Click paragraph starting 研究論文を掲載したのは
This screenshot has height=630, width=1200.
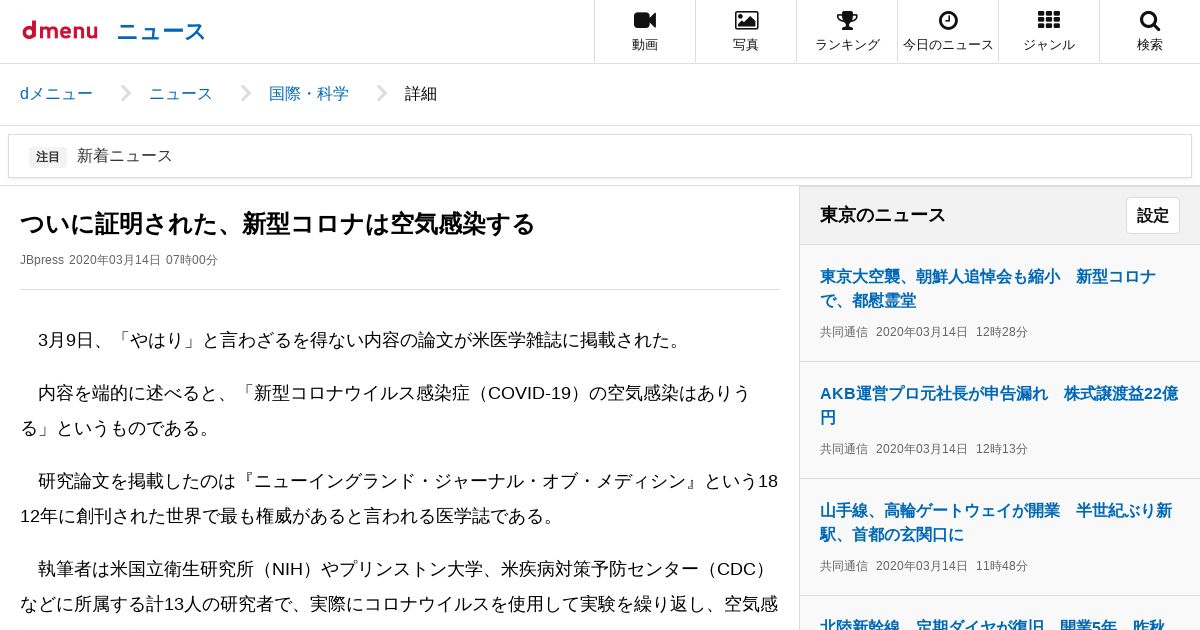(x=399, y=498)
